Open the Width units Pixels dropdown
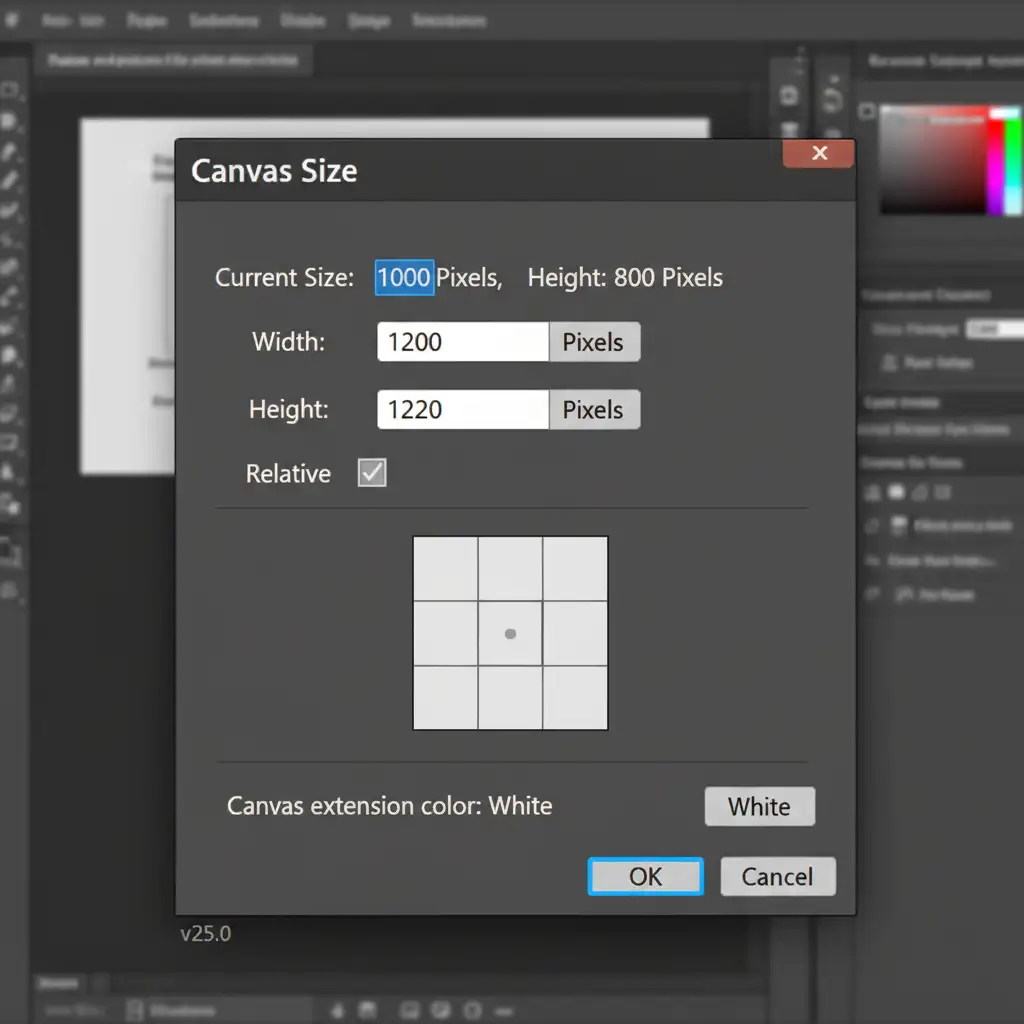1024x1024 pixels. click(594, 342)
